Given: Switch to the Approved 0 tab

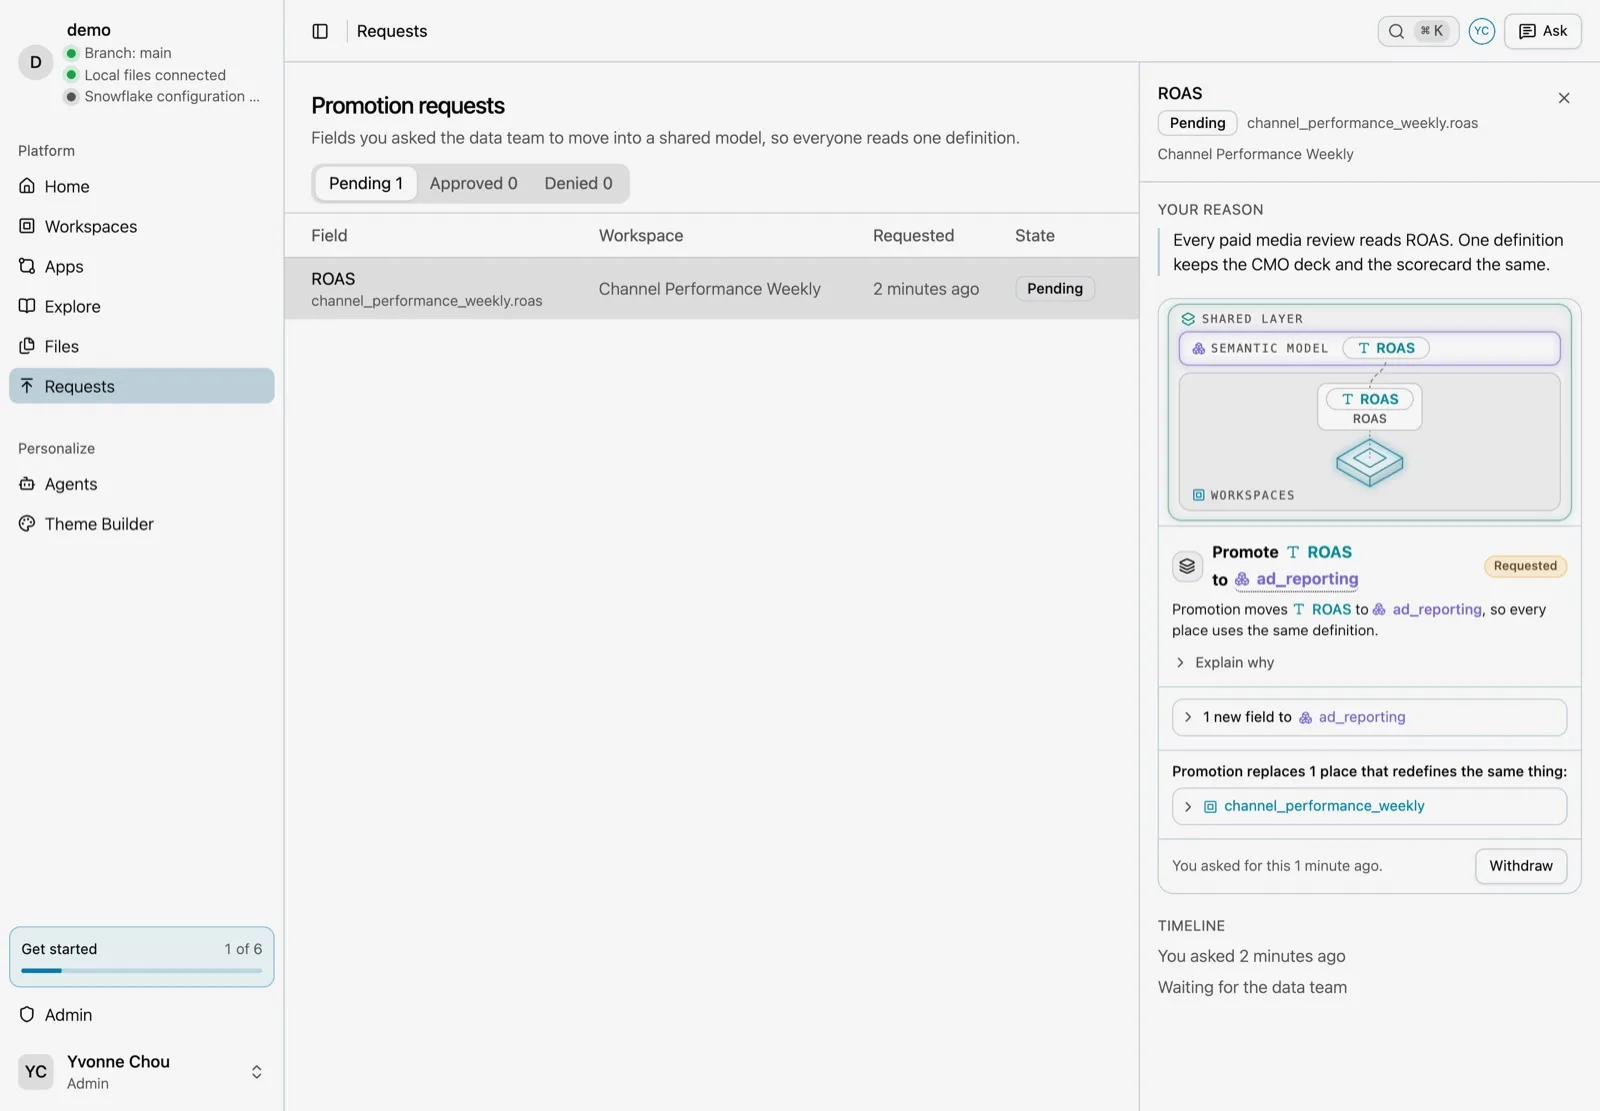Looking at the screenshot, I should tap(474, 183).
